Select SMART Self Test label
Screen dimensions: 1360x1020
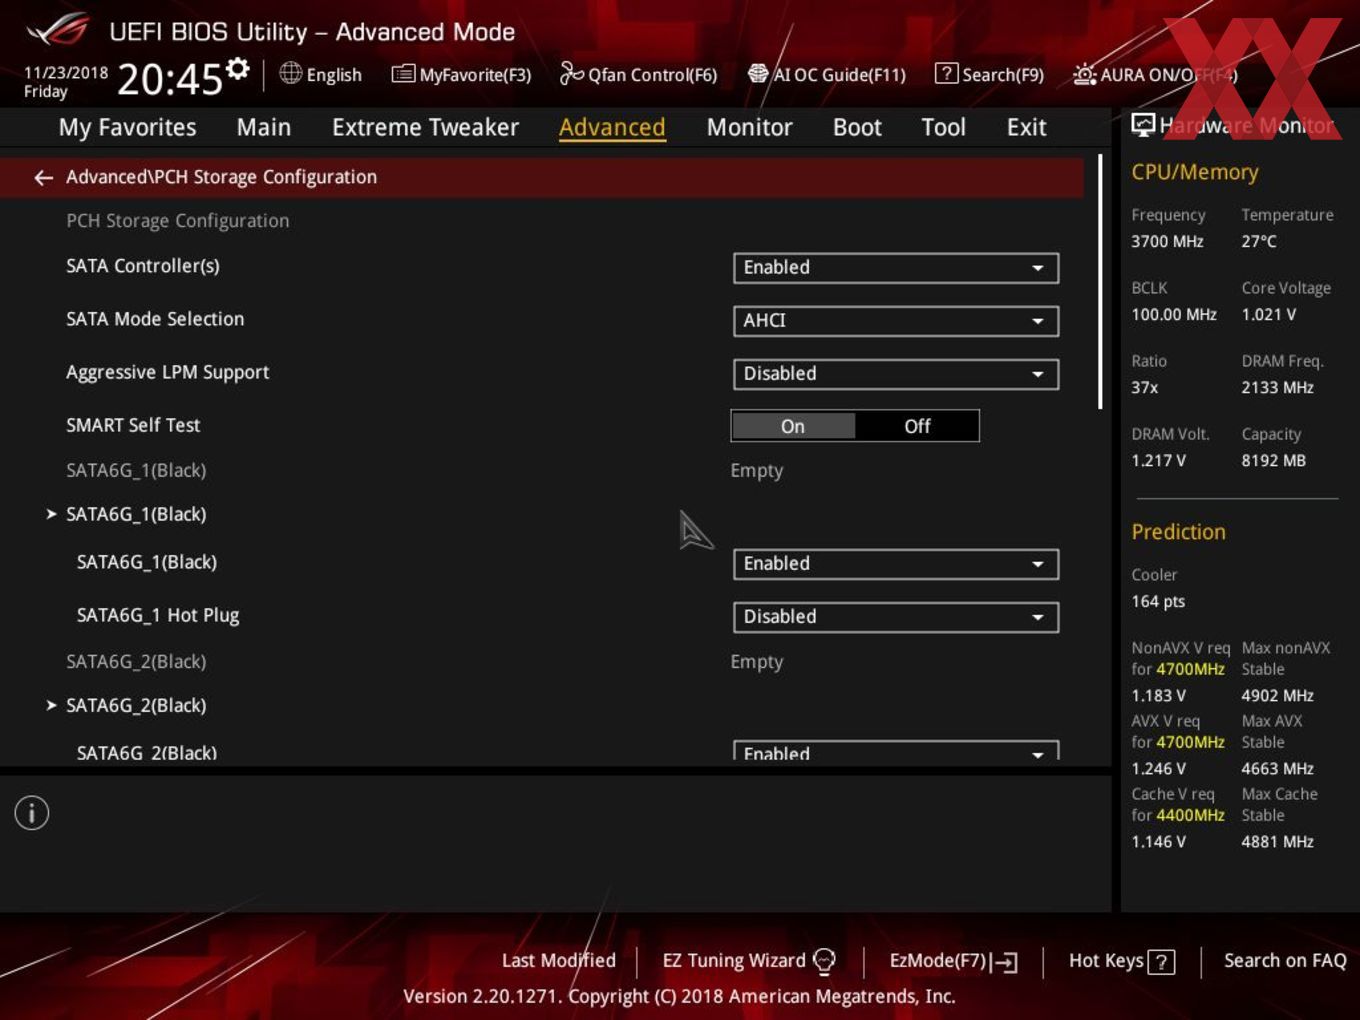click(133, 425)
